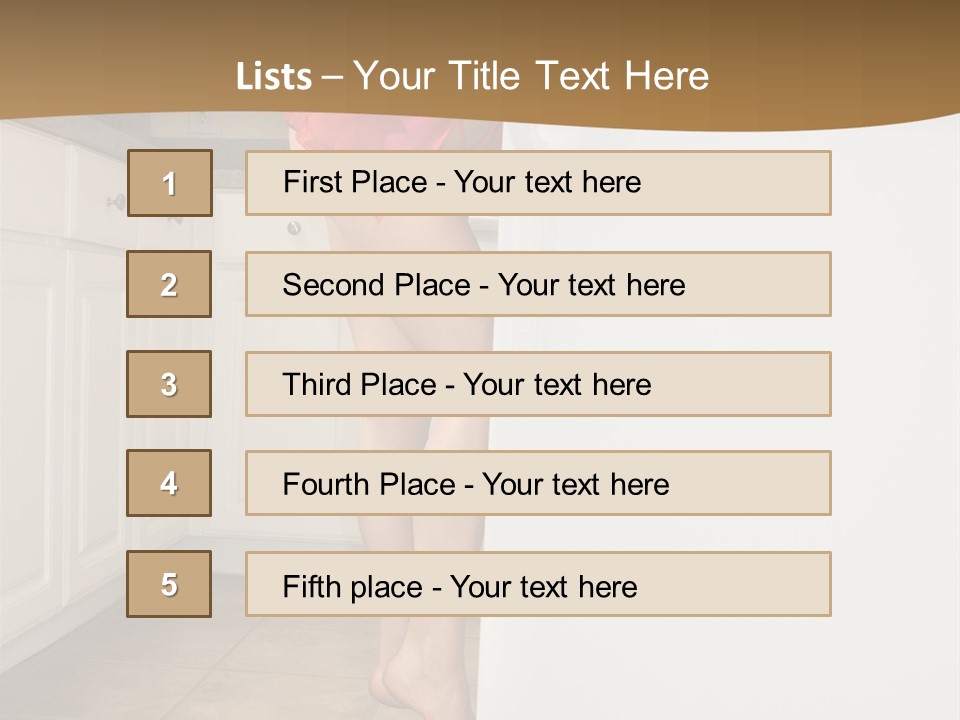Select the "Your Title Text Here" title text
The width and height of the screenshot is (960, 720).
[531, 76]
